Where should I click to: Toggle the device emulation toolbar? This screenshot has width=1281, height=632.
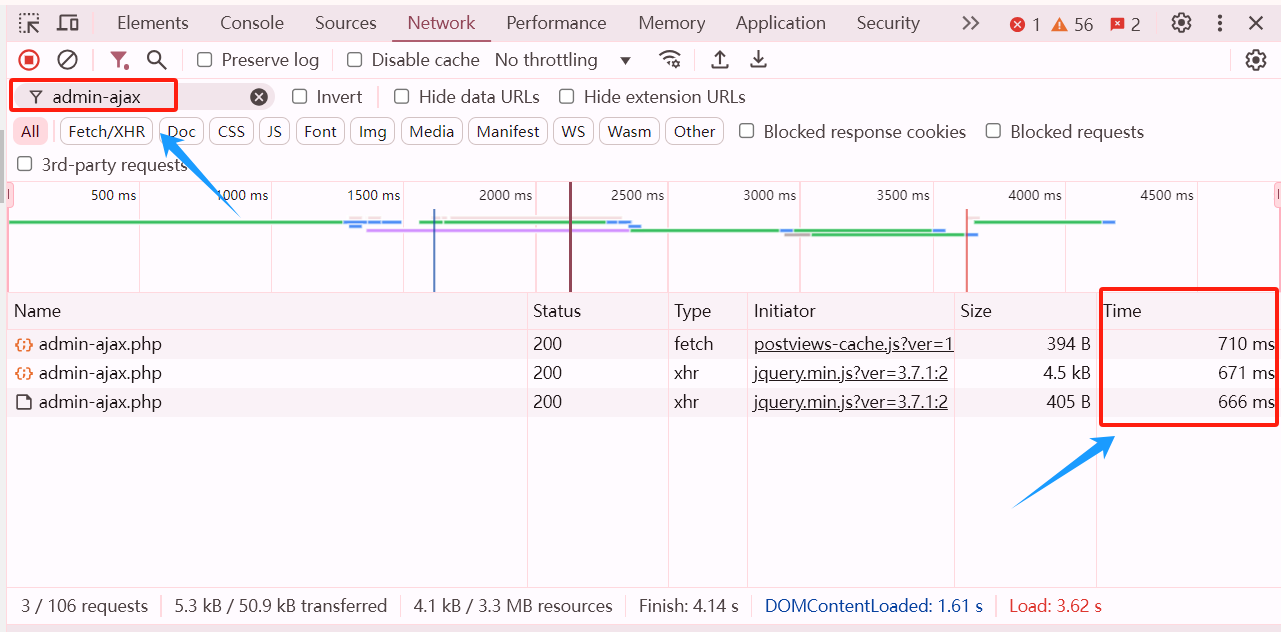66,22
